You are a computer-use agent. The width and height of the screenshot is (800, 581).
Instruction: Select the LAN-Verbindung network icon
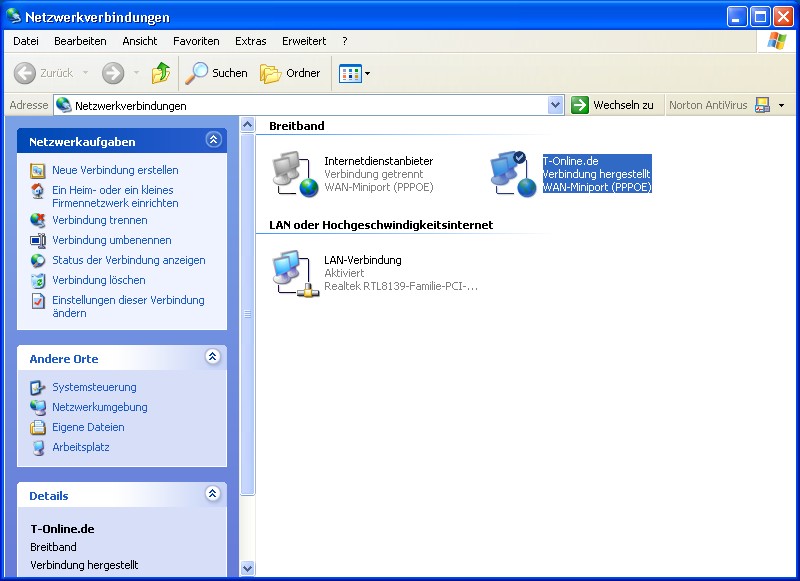click(294, 273)
